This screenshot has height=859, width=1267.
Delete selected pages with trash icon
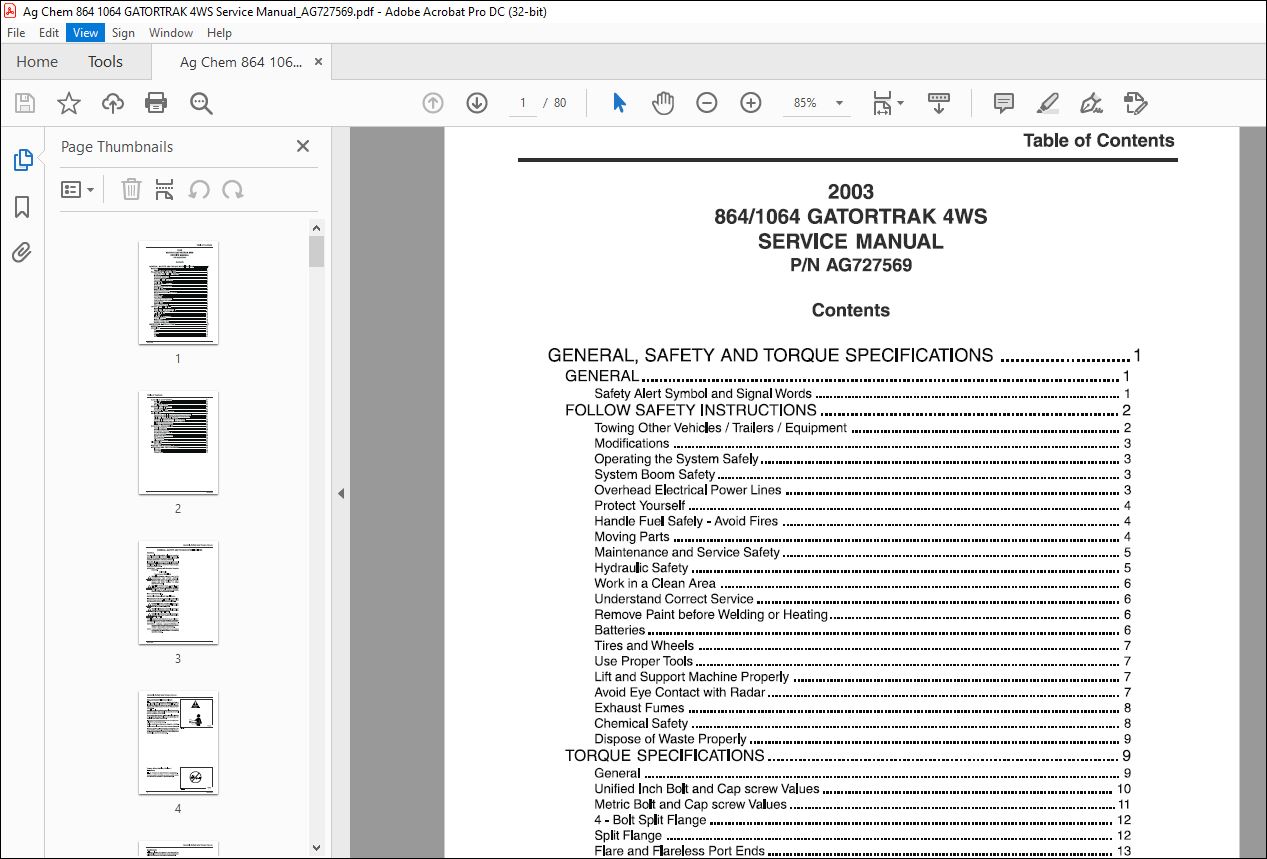[x=131, y=189]
